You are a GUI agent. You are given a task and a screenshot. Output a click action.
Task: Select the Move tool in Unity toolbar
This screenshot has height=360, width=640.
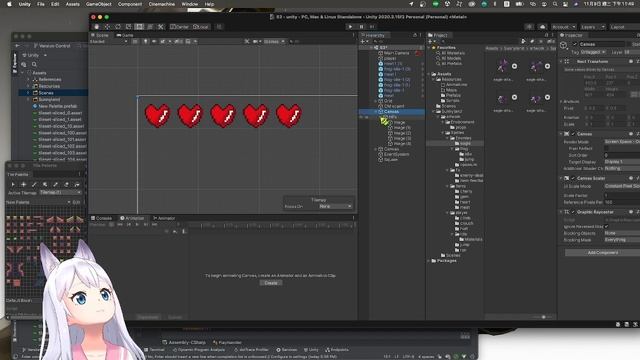click(107, 27)
